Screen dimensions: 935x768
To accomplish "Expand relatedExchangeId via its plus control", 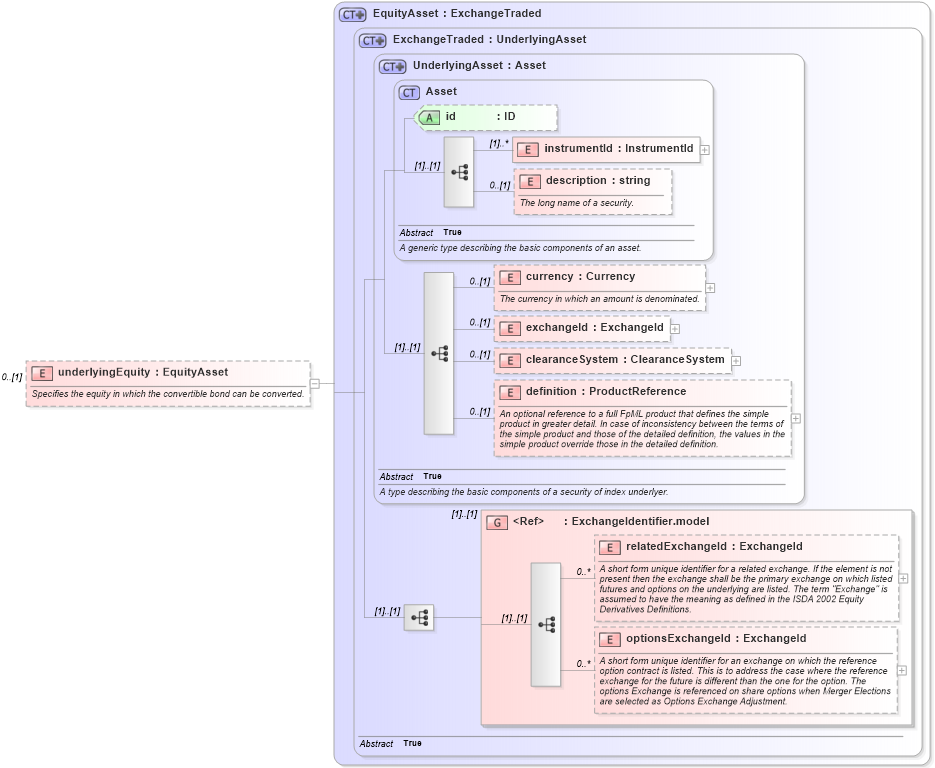I will (x=903, y=578).
